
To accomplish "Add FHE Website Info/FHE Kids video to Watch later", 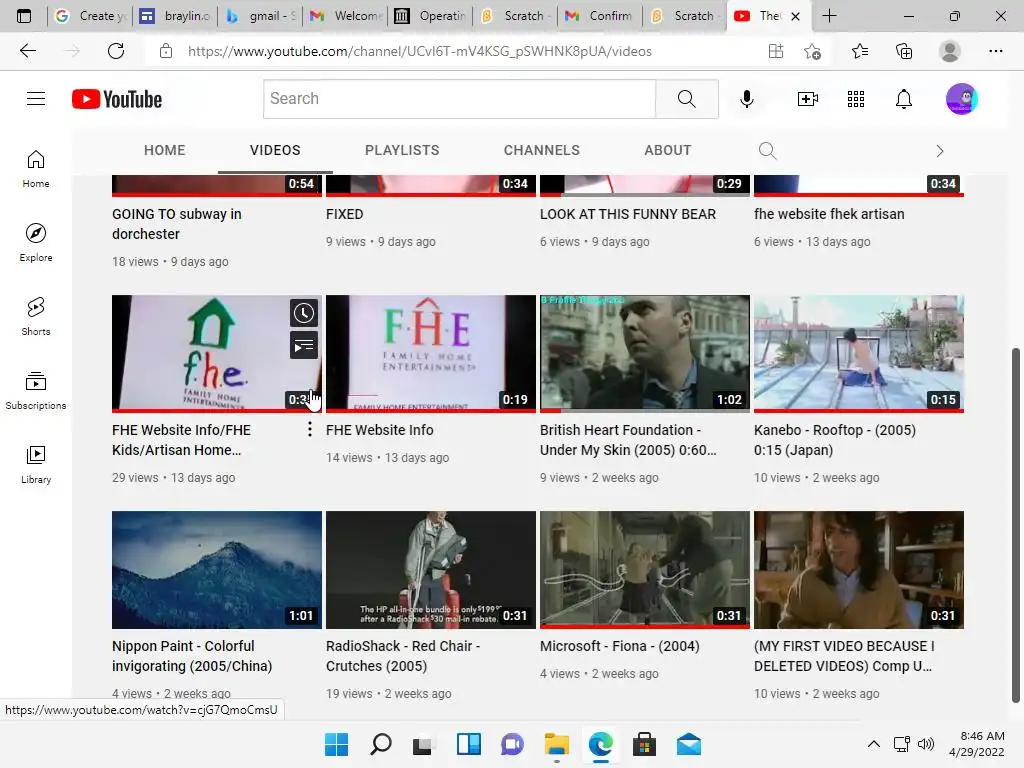I will point(304,313).
